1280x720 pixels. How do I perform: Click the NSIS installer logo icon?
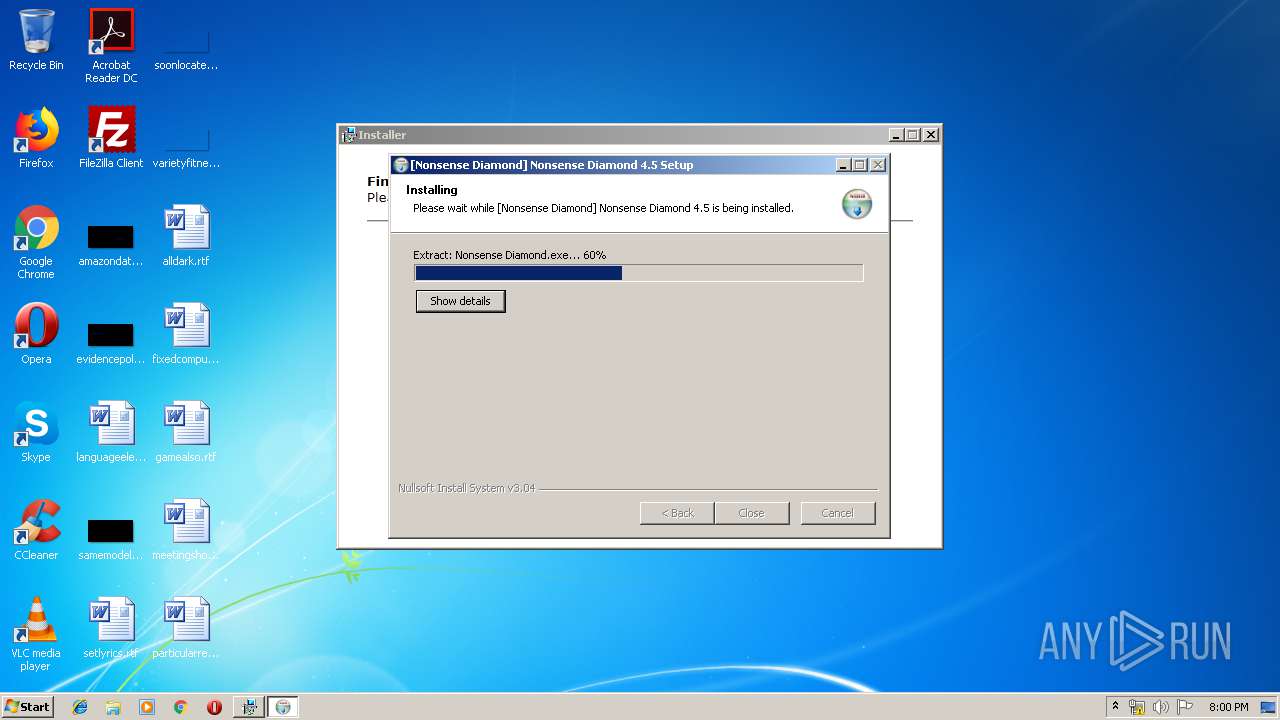(x=856, y=203)
